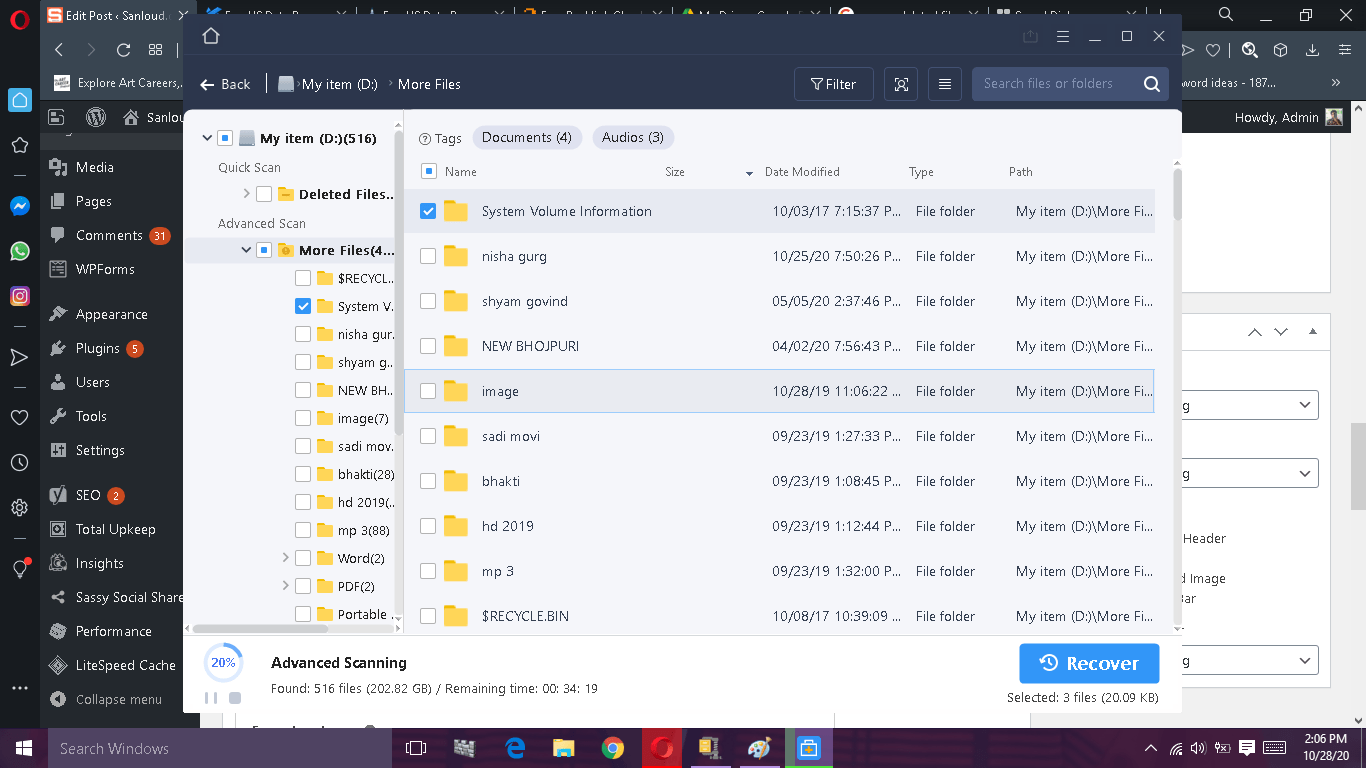Click My item (D:) in the breadcrumb
Screen dimensions: 1366x768
[x=340, y=84]
